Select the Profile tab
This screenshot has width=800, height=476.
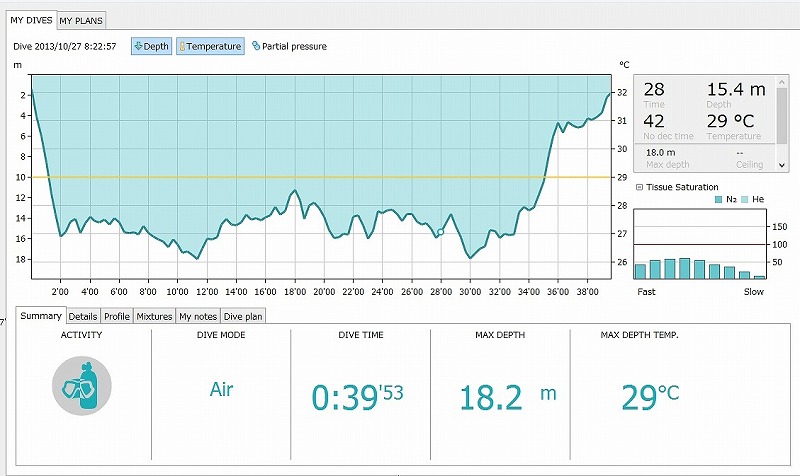(x=117, y=316)
